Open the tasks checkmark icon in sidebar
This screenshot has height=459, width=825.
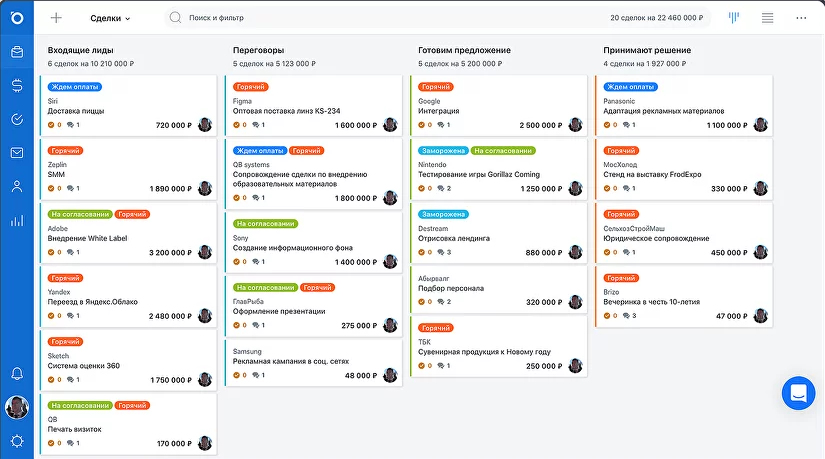pos(17,119)
